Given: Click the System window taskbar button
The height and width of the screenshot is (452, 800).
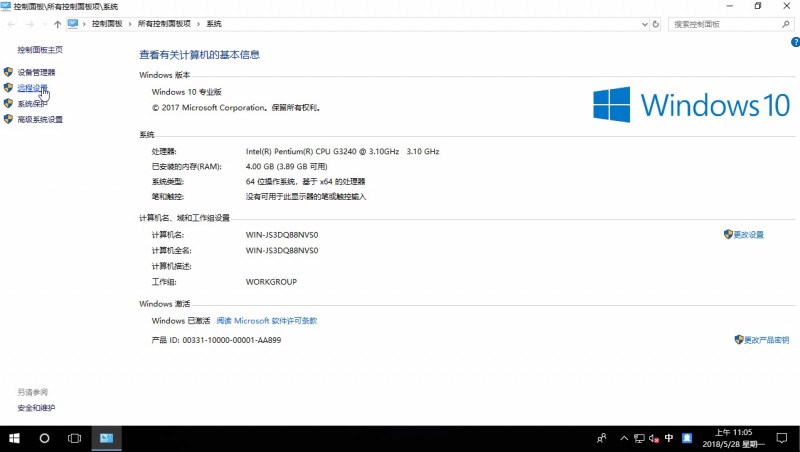Looking at the screenshot, I should (x=106, y=438).
